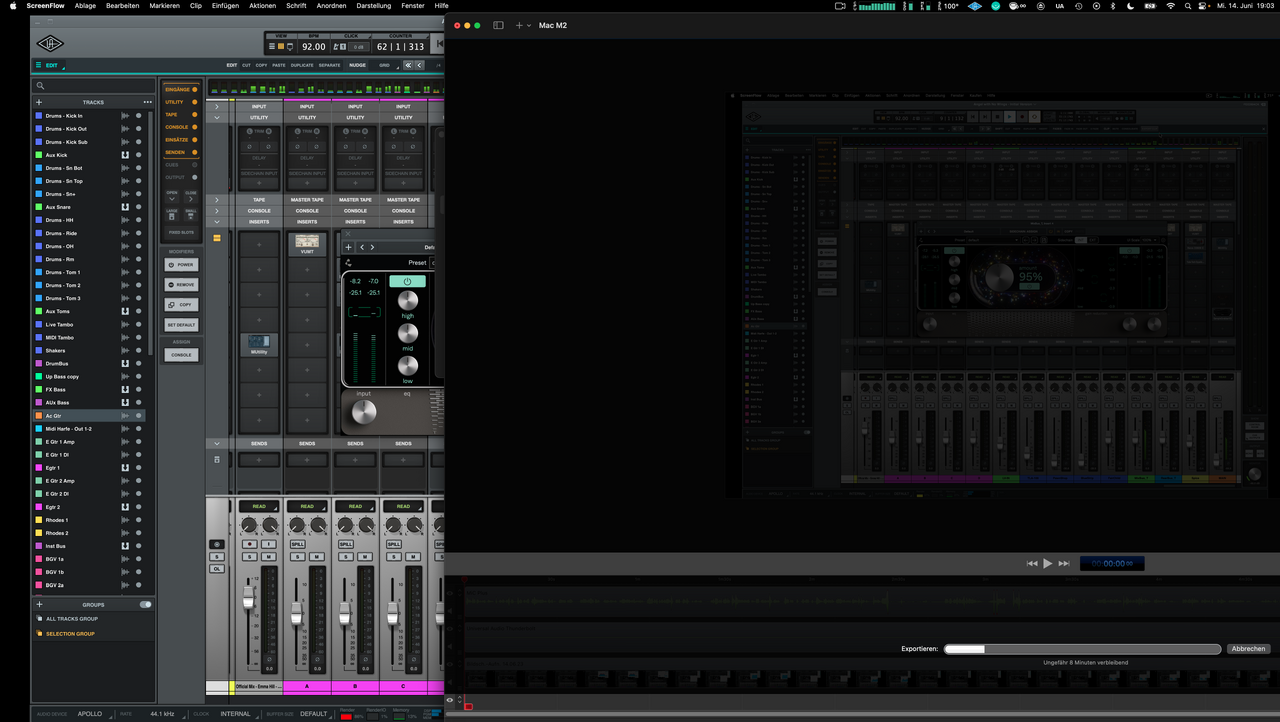The height and width of the screenshot is (722, 1280).
Task: Click the ScreenFlow sidebar toggle icon
Action: pyautogui.click(x=498, y=25)
